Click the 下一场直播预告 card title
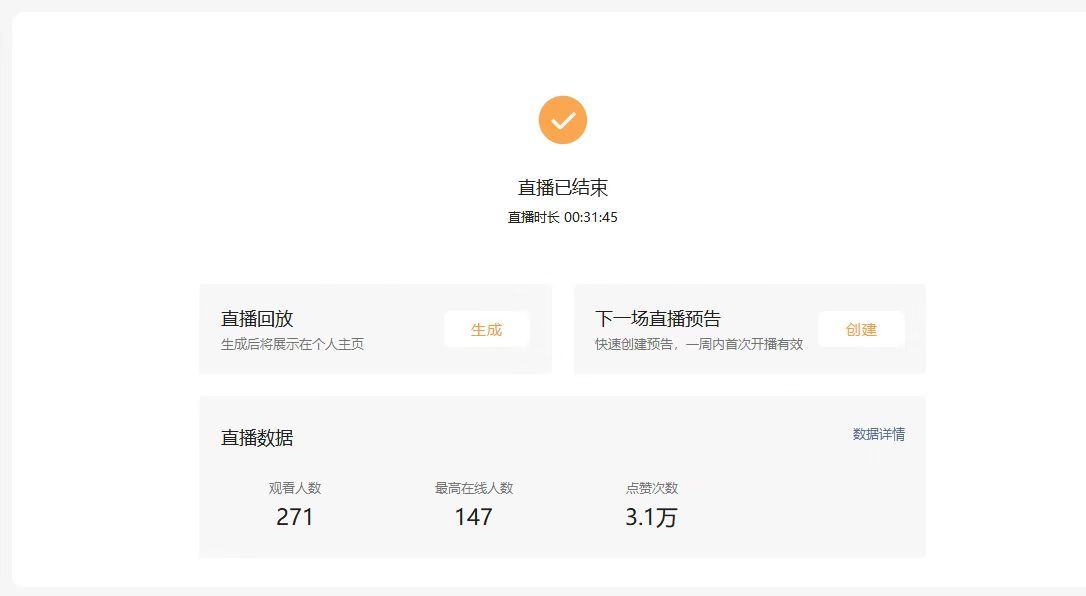Viewport: 1086px width, 596px height. [657, 319]
